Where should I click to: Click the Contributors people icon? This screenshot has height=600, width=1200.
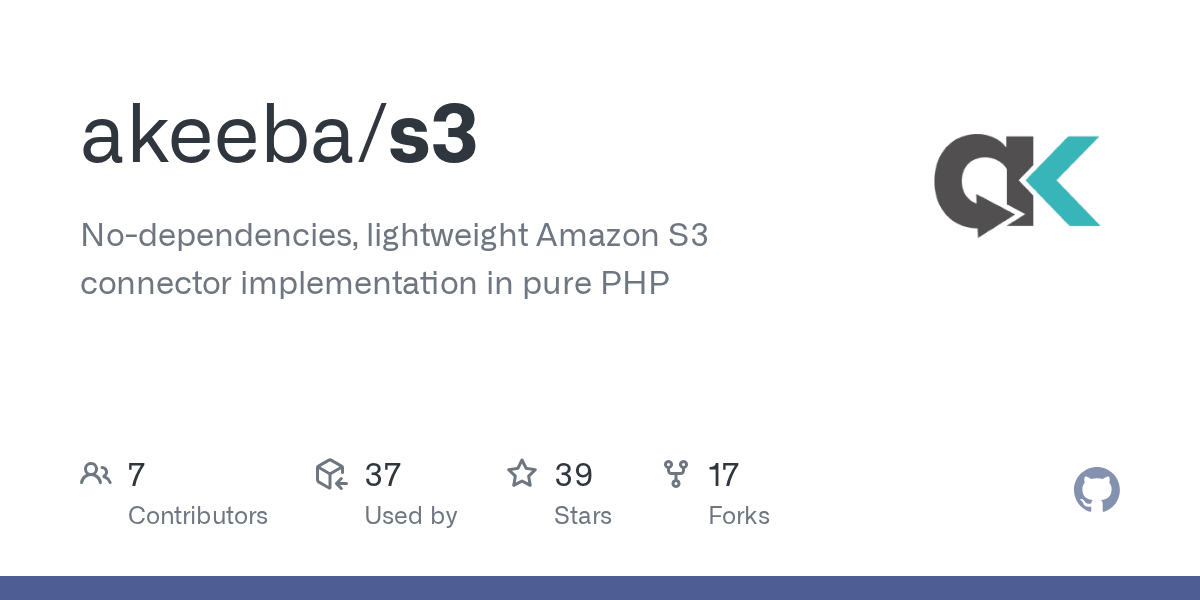click(x=96, y=474)
